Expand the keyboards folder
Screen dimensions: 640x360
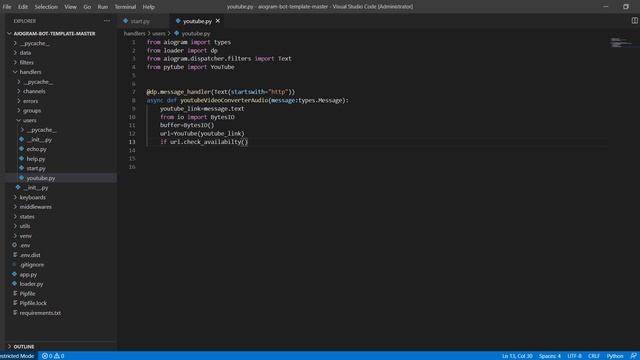point(33,197)
